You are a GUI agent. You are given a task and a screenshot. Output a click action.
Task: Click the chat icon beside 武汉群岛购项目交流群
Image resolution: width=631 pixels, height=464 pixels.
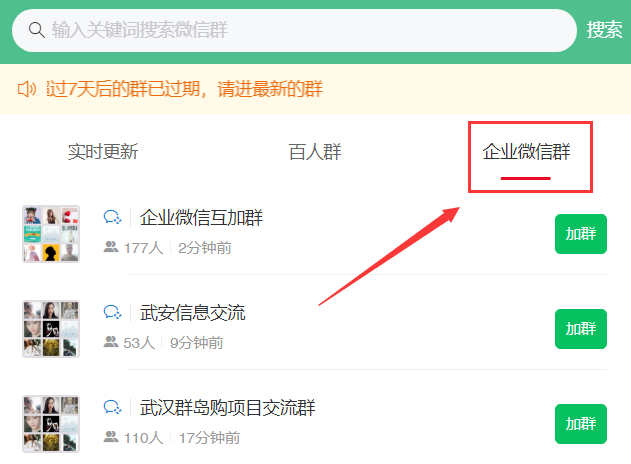tap(112, 407)
